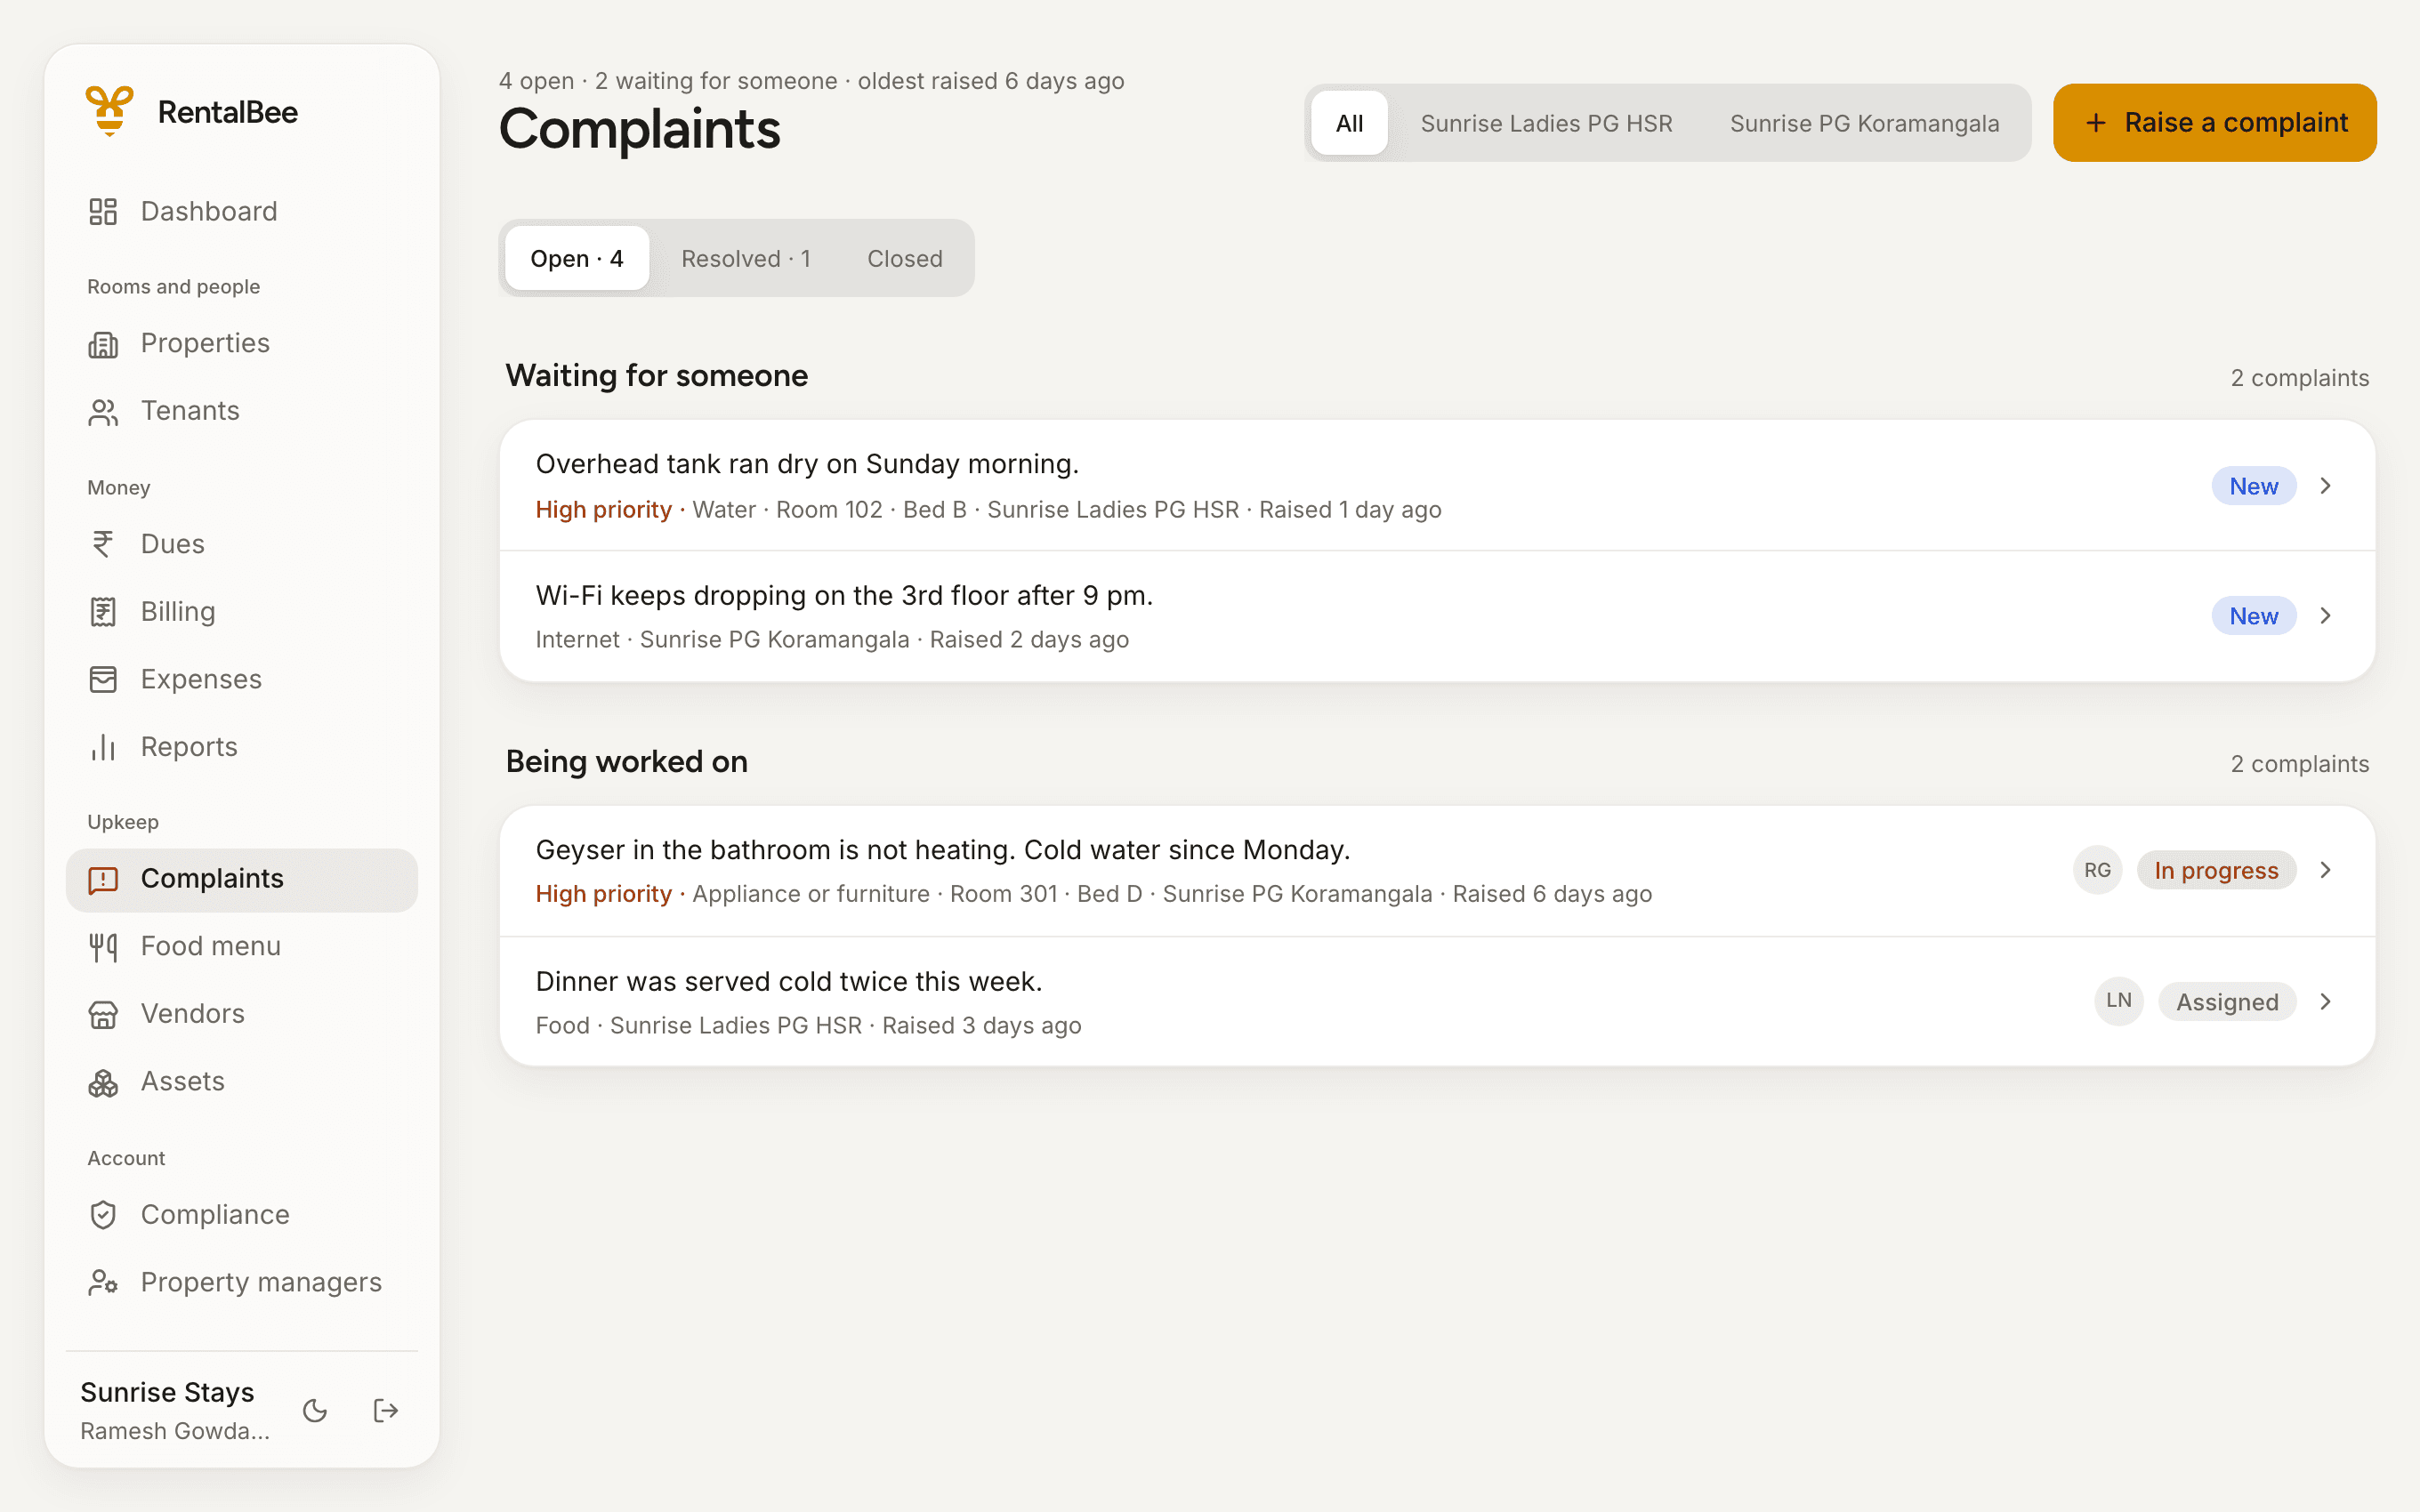Open 'Dinner was served cold twice this week.'
Image resolution: width=2420 pixels, height=1512 pixels.
coord(1437,1002)
